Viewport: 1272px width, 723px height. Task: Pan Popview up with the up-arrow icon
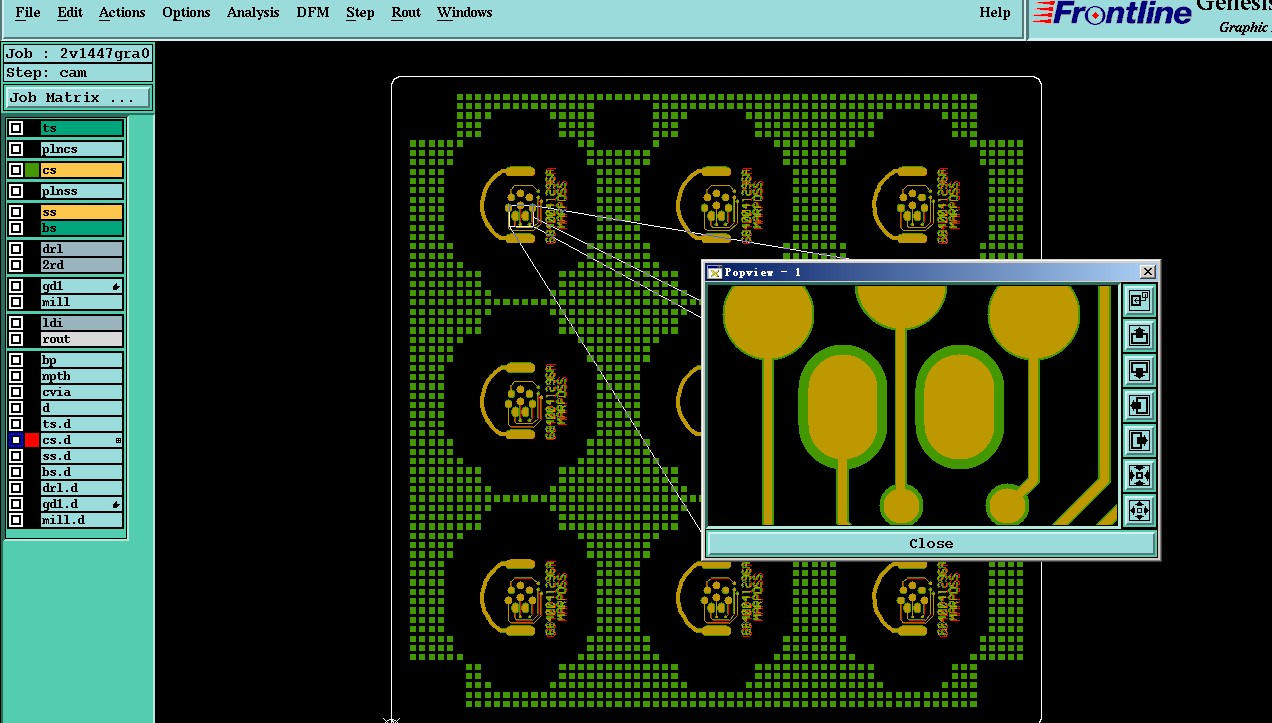1139,335
